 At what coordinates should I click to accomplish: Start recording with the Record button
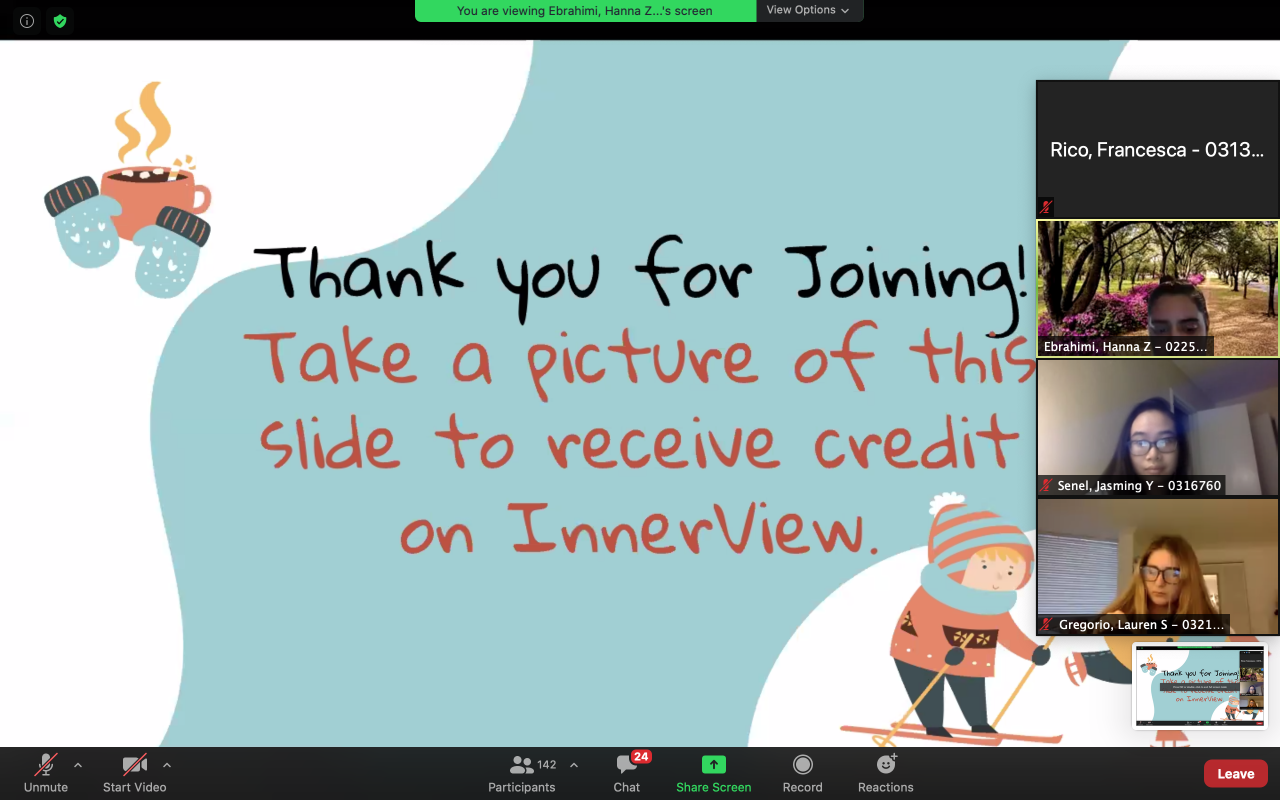802,773
